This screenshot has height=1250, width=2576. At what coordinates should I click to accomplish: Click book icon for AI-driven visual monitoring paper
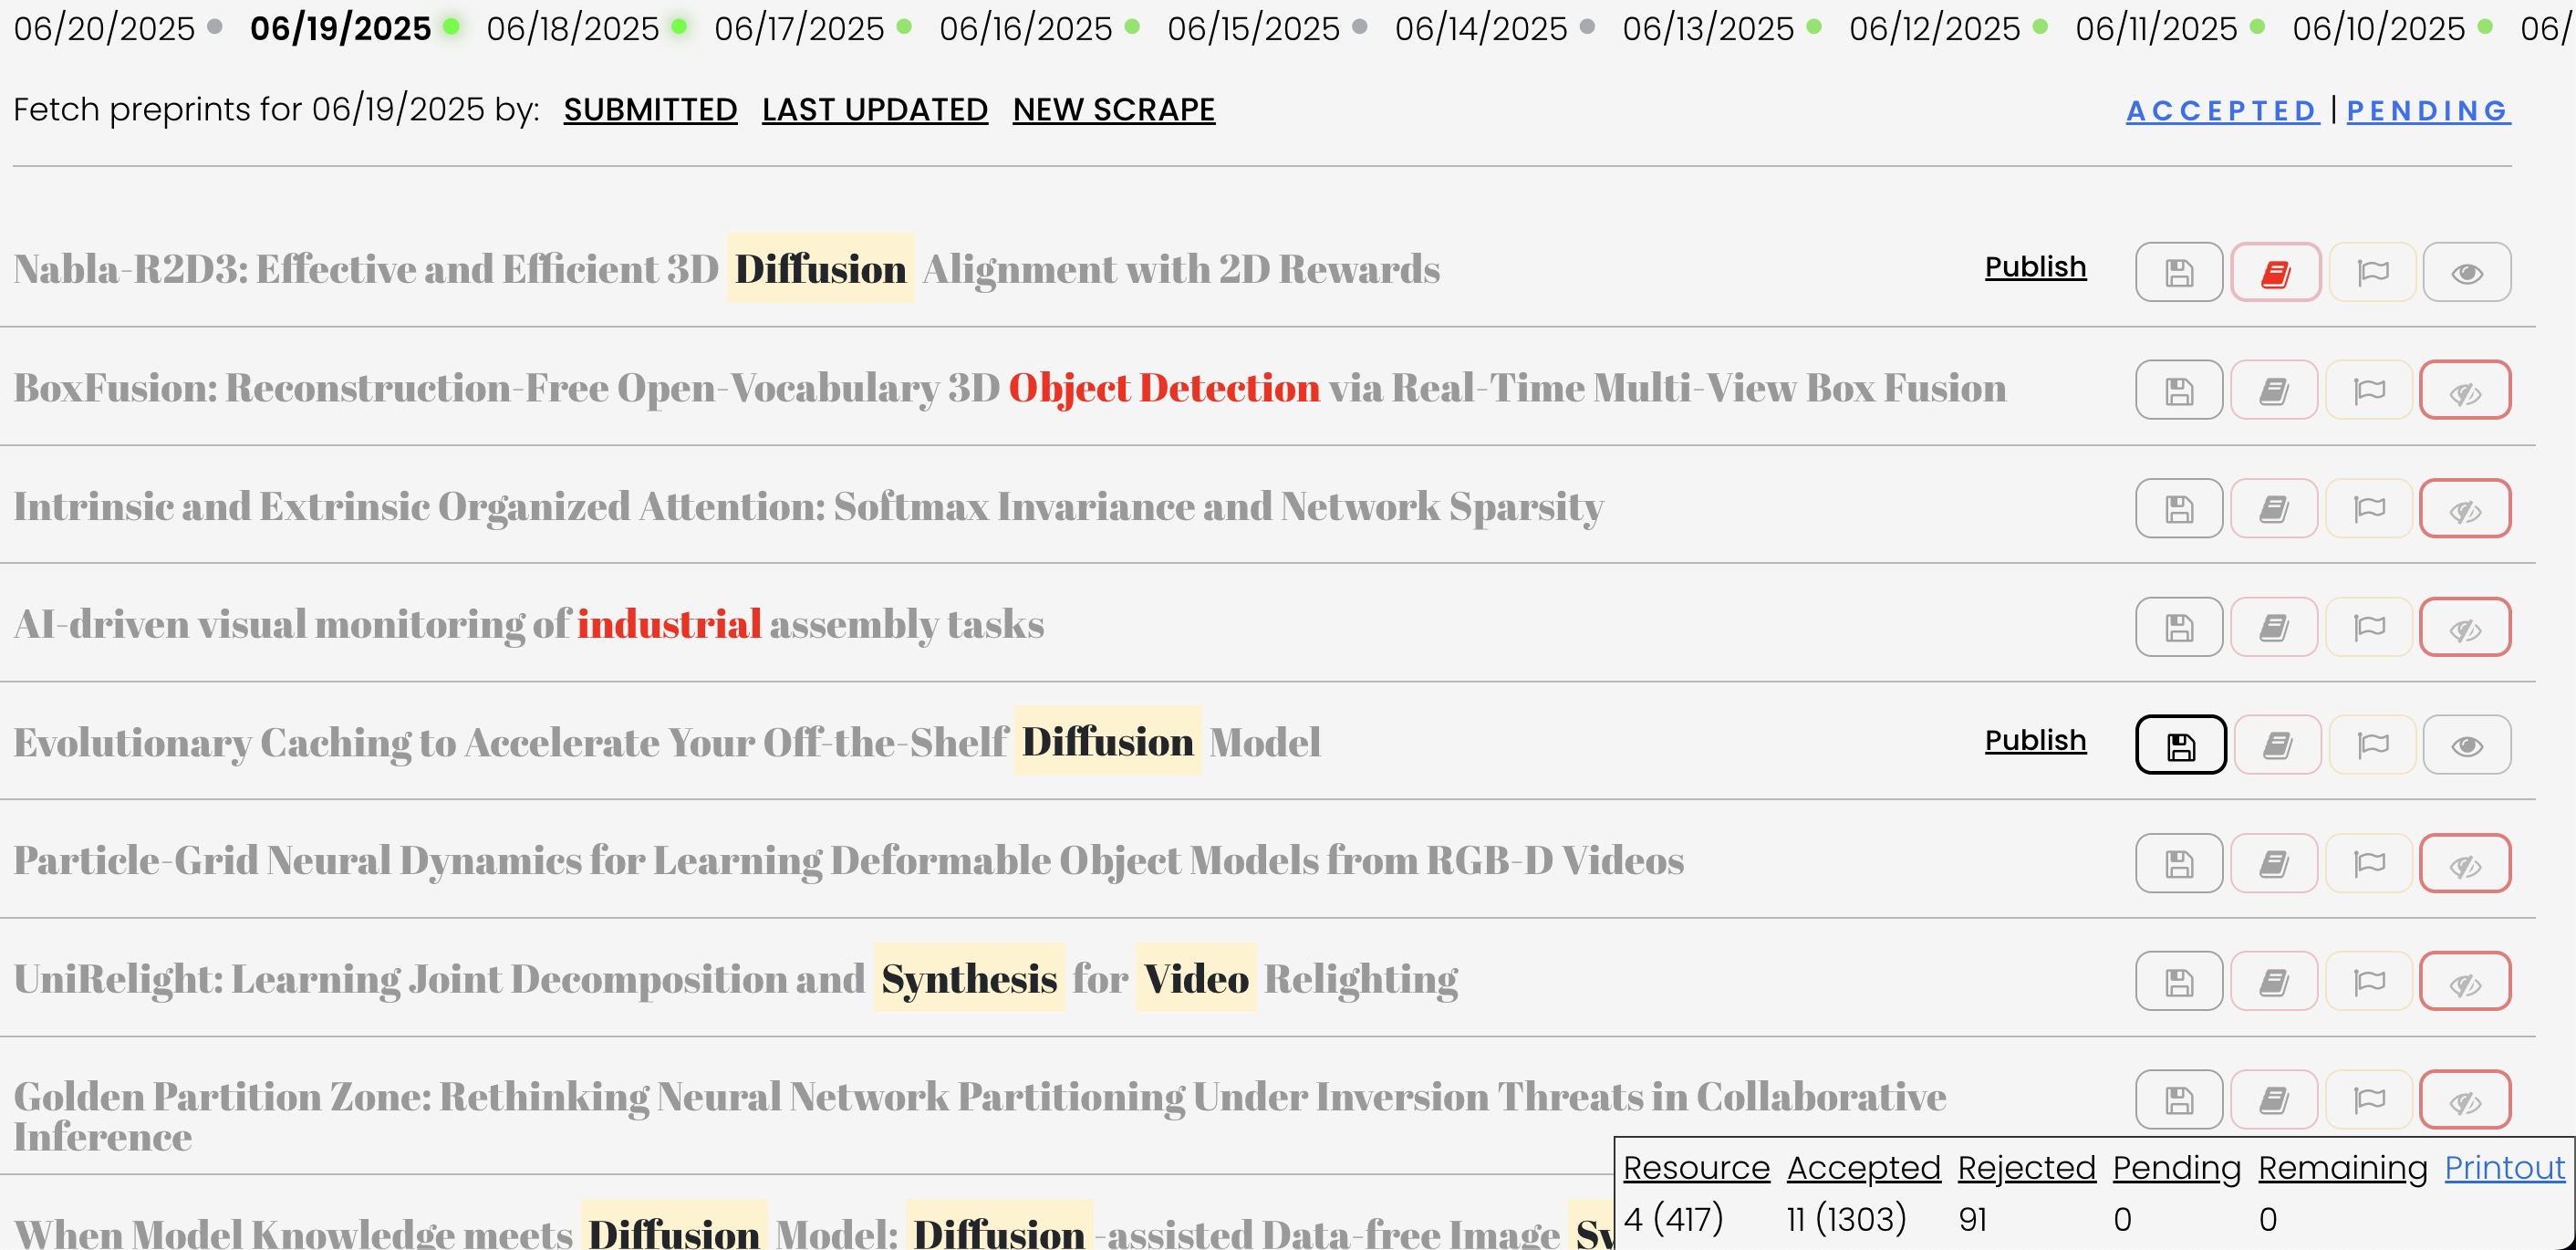tap(2274, 627)
